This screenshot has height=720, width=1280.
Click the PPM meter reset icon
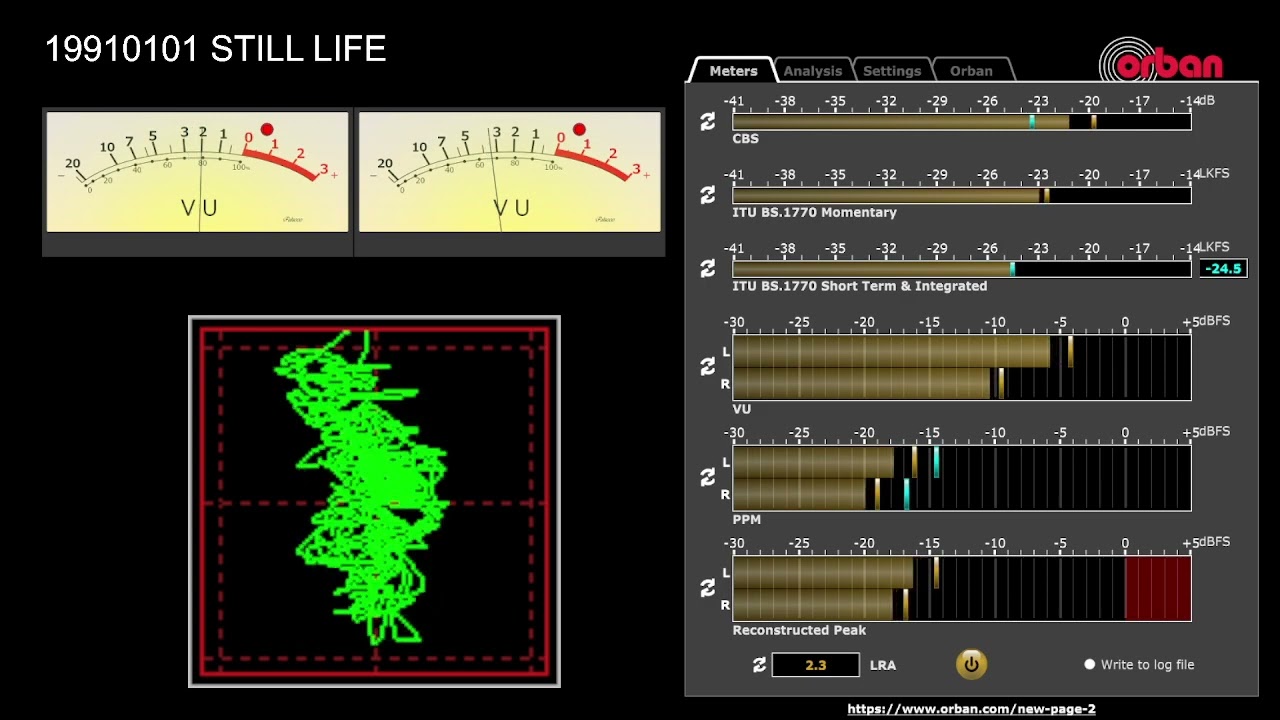pos(708,478)
